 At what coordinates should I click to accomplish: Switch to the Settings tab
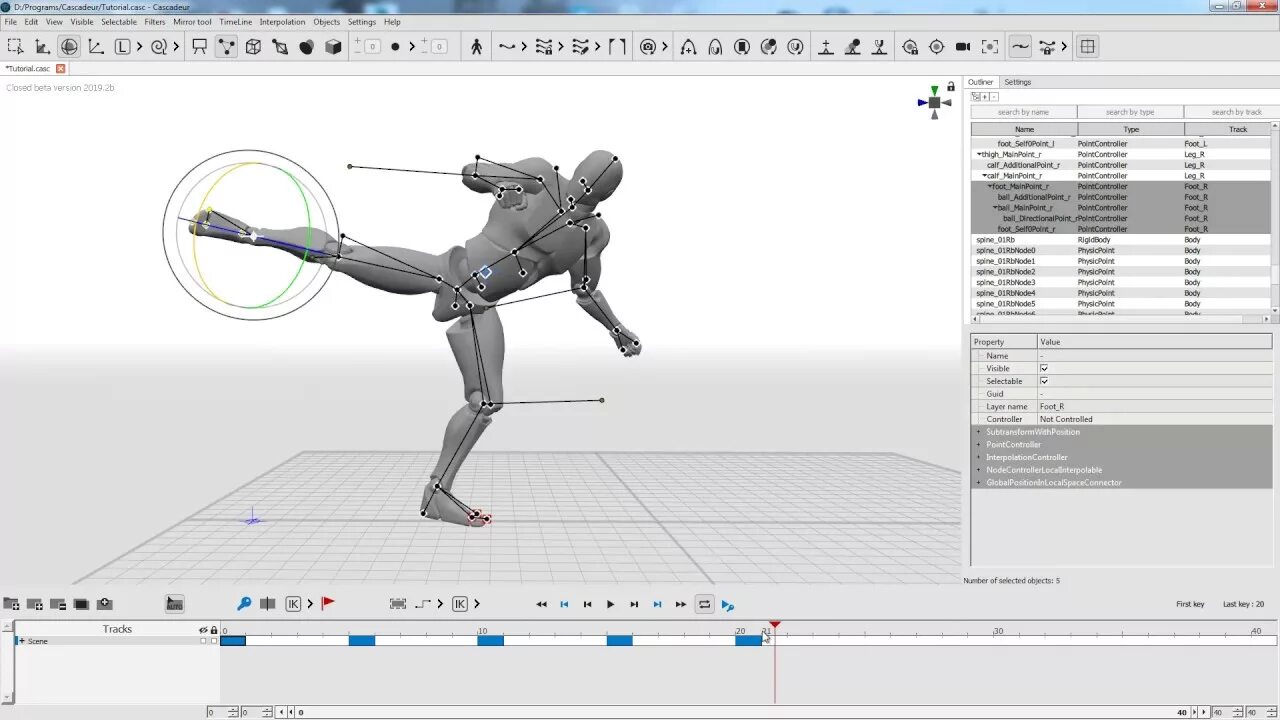click(x=1017, y=82)
